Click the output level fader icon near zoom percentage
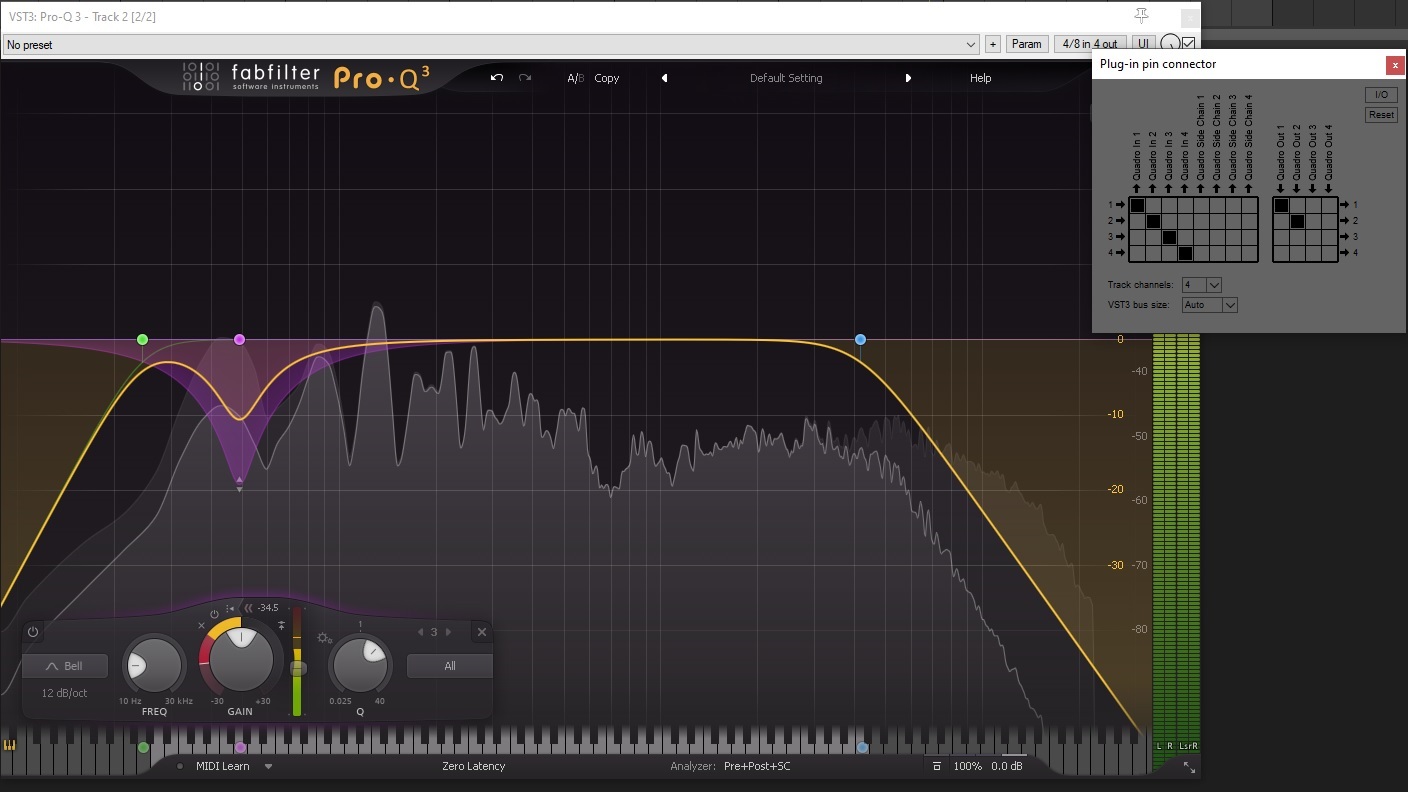The height and width of the screenshot is (792, 1408). point(937,766)
